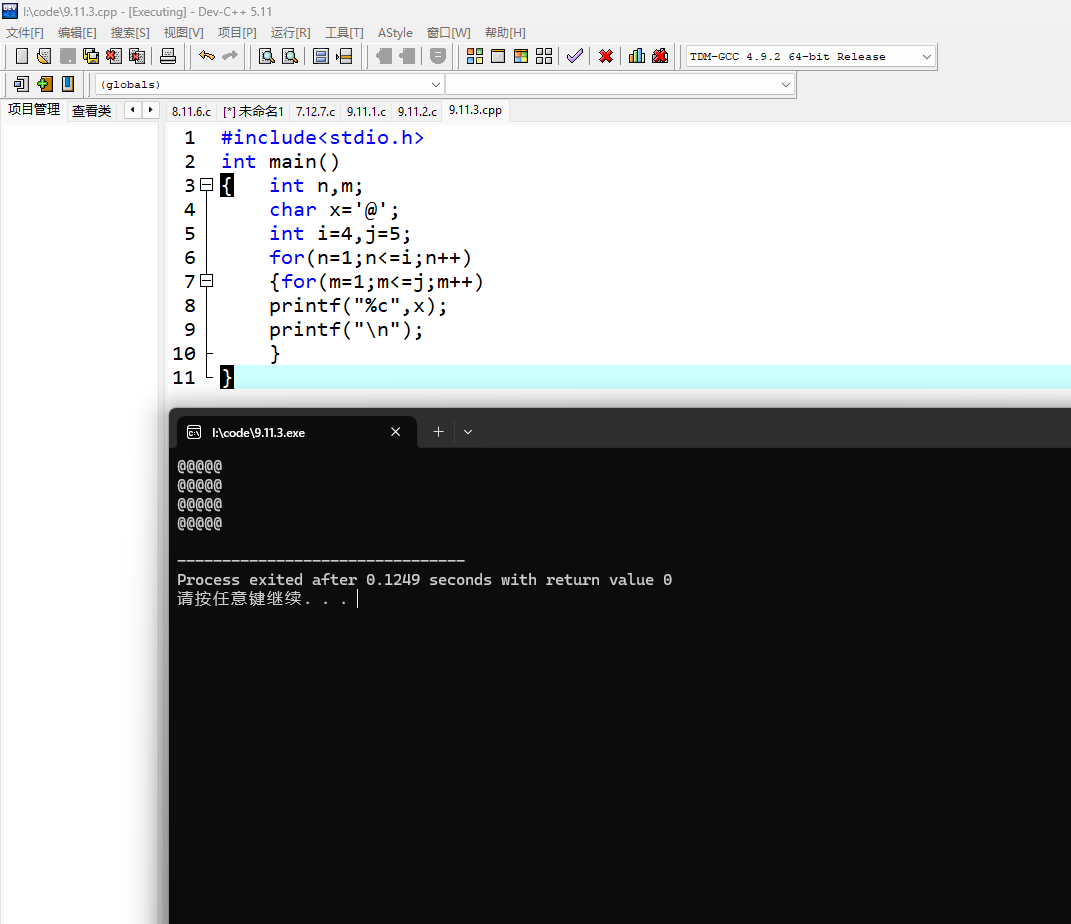The width and height of the screenshot is (1071, 924).
Task: Click the Close file icon
Action: coord(114,56)
